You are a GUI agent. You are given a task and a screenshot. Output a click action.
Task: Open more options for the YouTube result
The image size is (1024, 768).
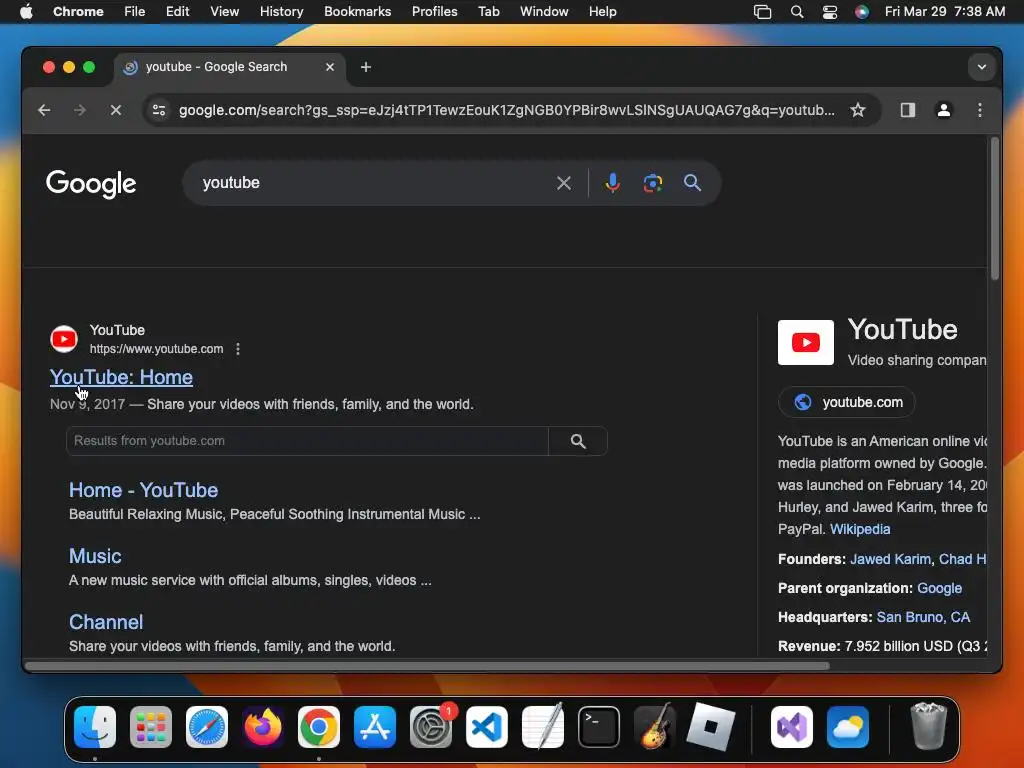[238, 349]
